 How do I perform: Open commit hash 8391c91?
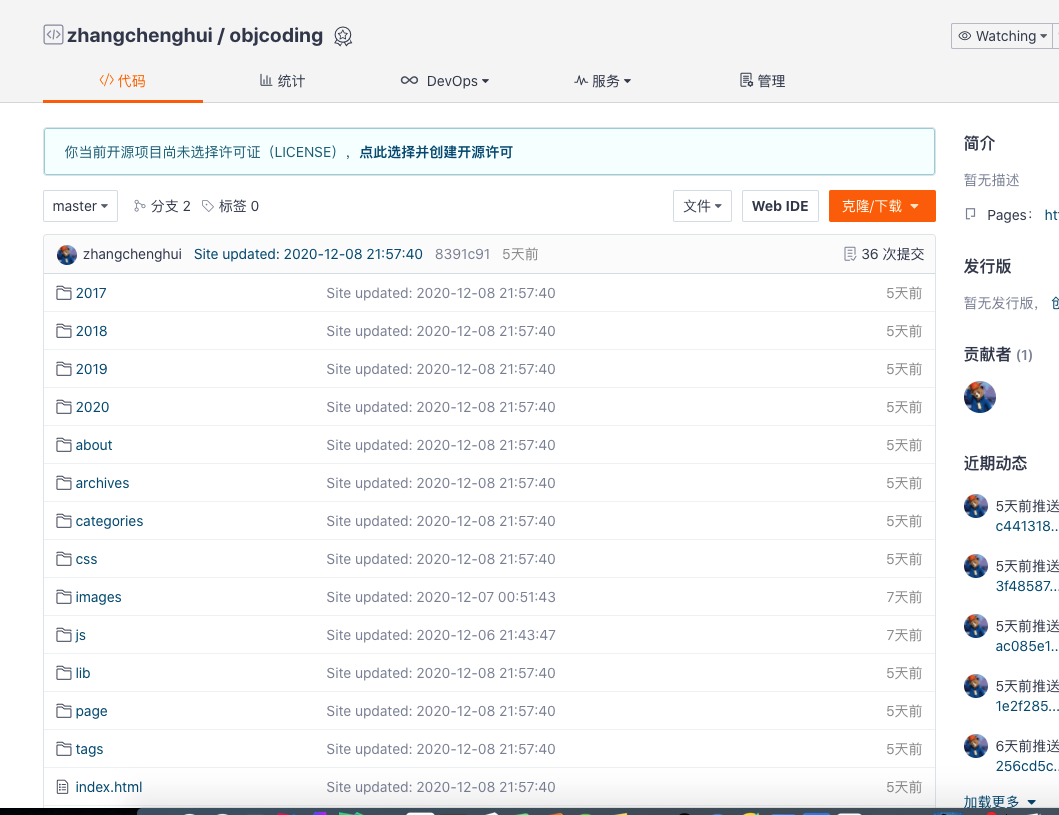462,254
